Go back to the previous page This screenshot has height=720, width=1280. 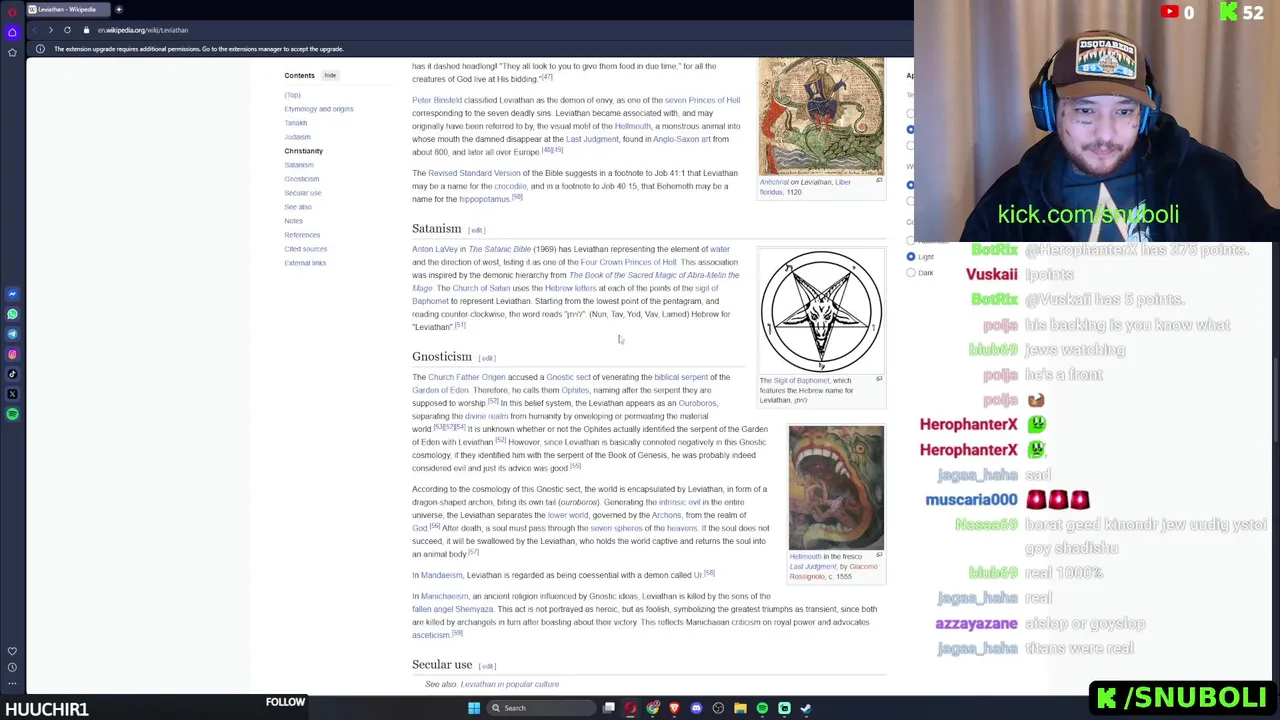pyautogui.click(x=35, y=30)
